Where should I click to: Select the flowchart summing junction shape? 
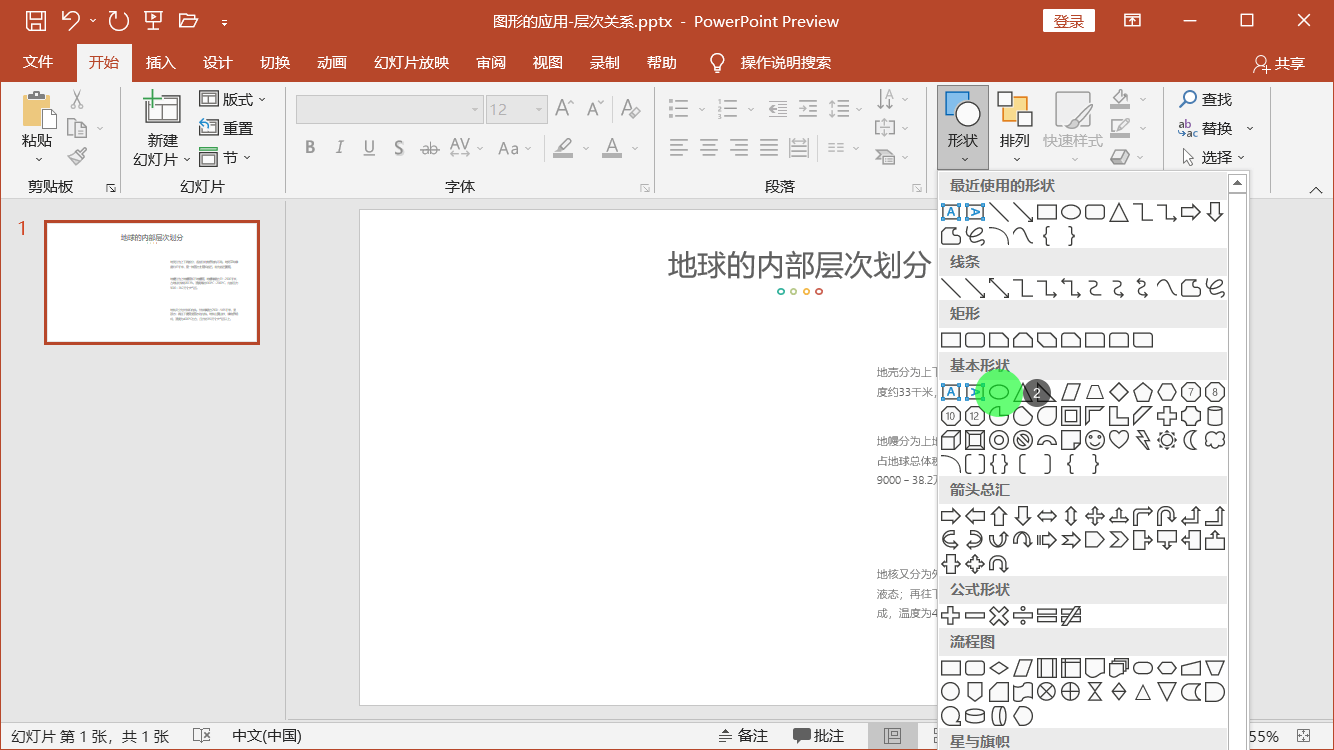(1047, 691)
